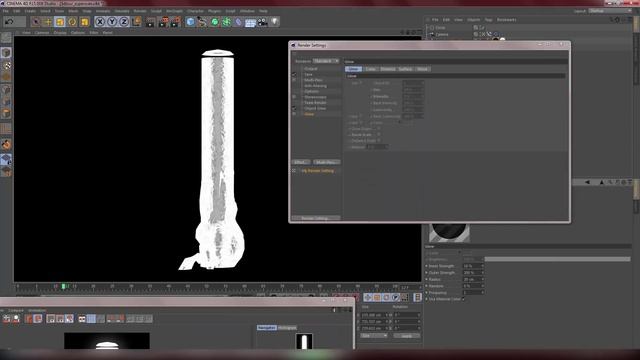The width and height of the screenshot is (640, 360).
Task: Click the Effect... button
Action: [301, 162]
